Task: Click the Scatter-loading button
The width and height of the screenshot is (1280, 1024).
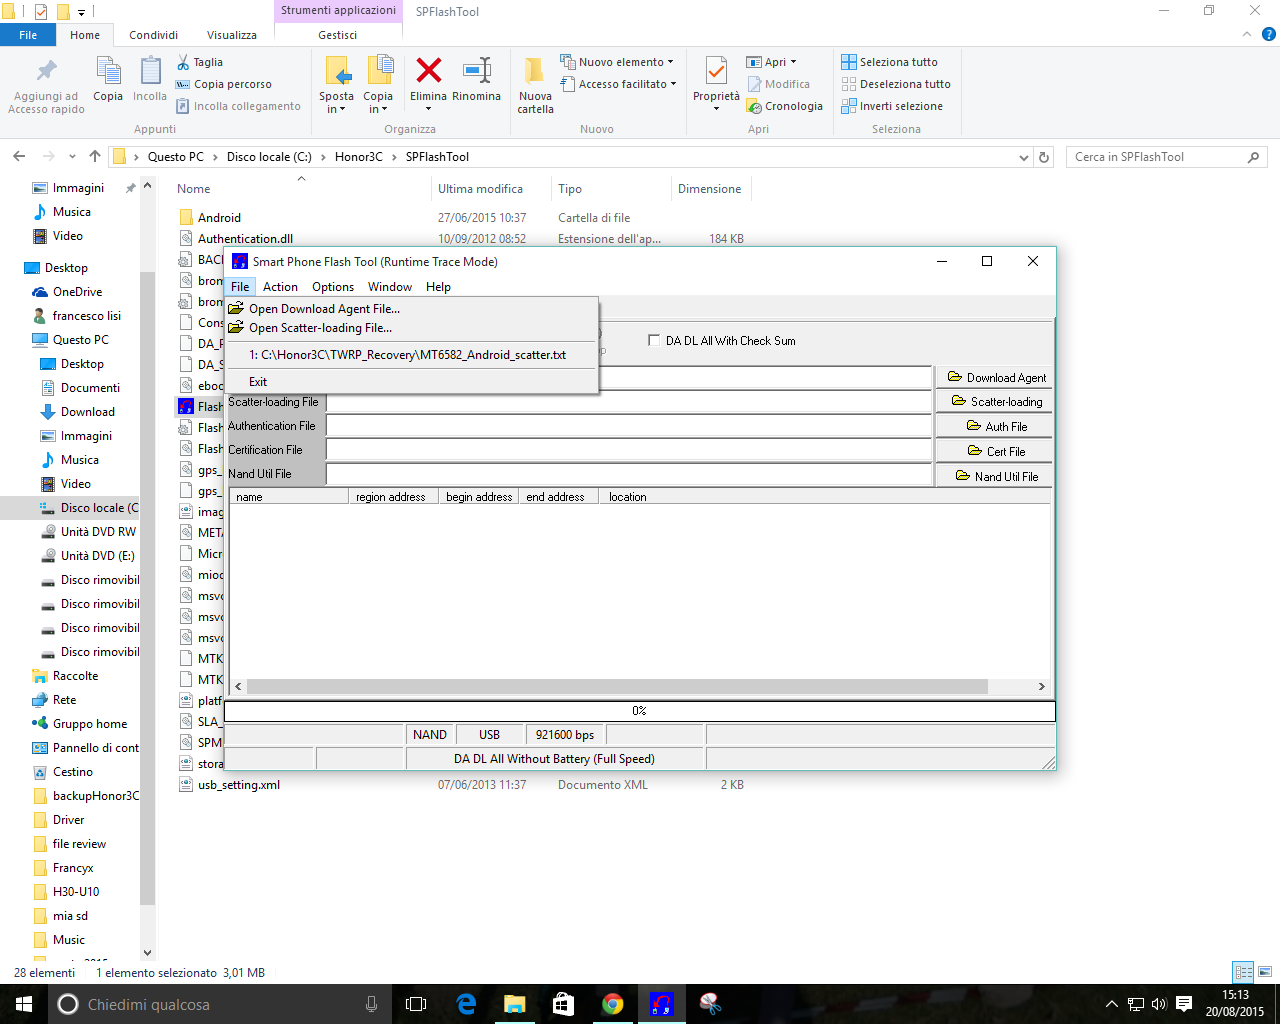Action: pyautogui.click(x=996, y=401)
